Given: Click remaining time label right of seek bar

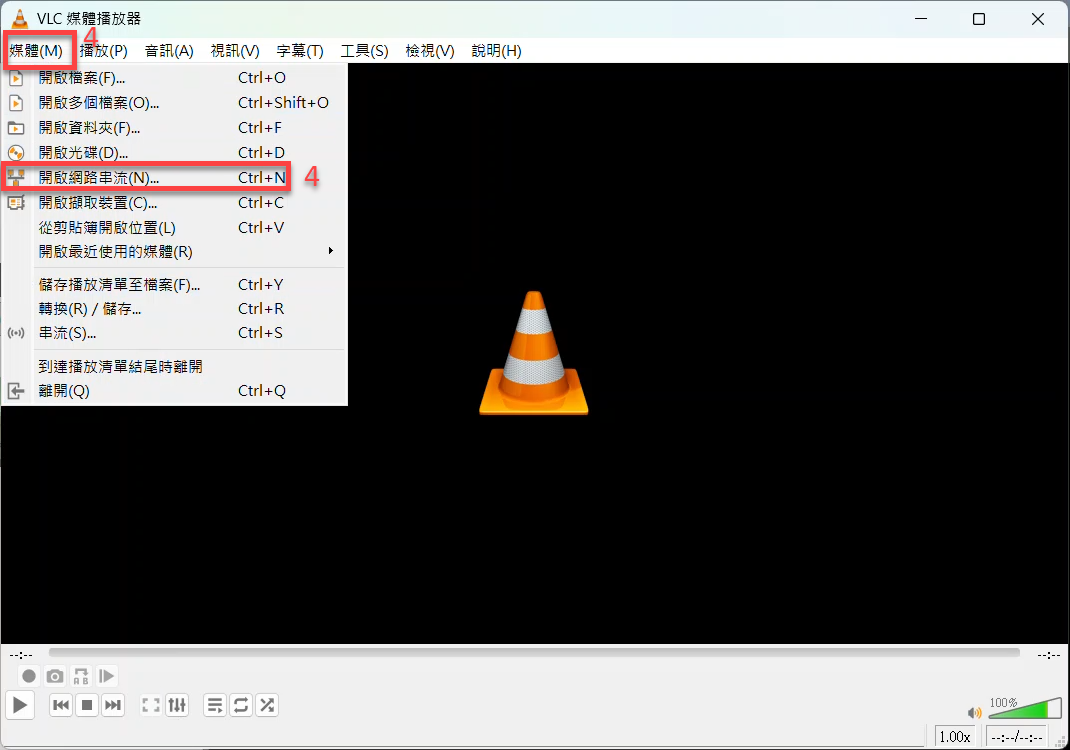Looking at the screenshot, I should coord(1049,654).
